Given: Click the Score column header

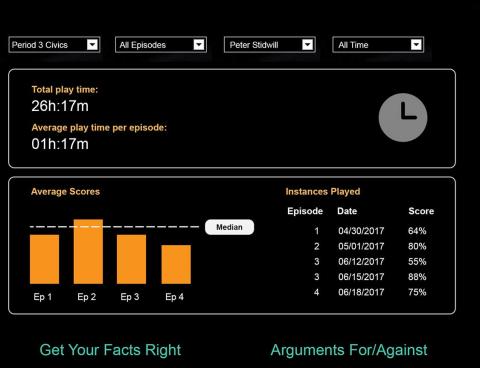Looking at the screenshot, I should [421, 211].
